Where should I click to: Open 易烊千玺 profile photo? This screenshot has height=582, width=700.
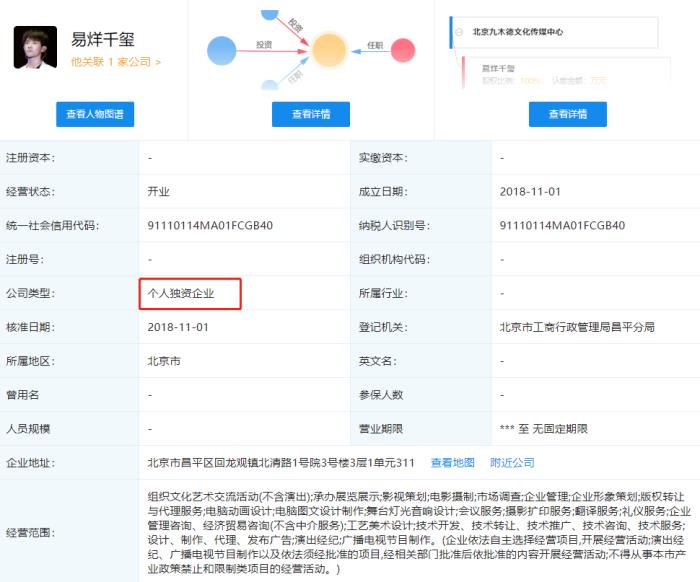[x=35, y=47]
